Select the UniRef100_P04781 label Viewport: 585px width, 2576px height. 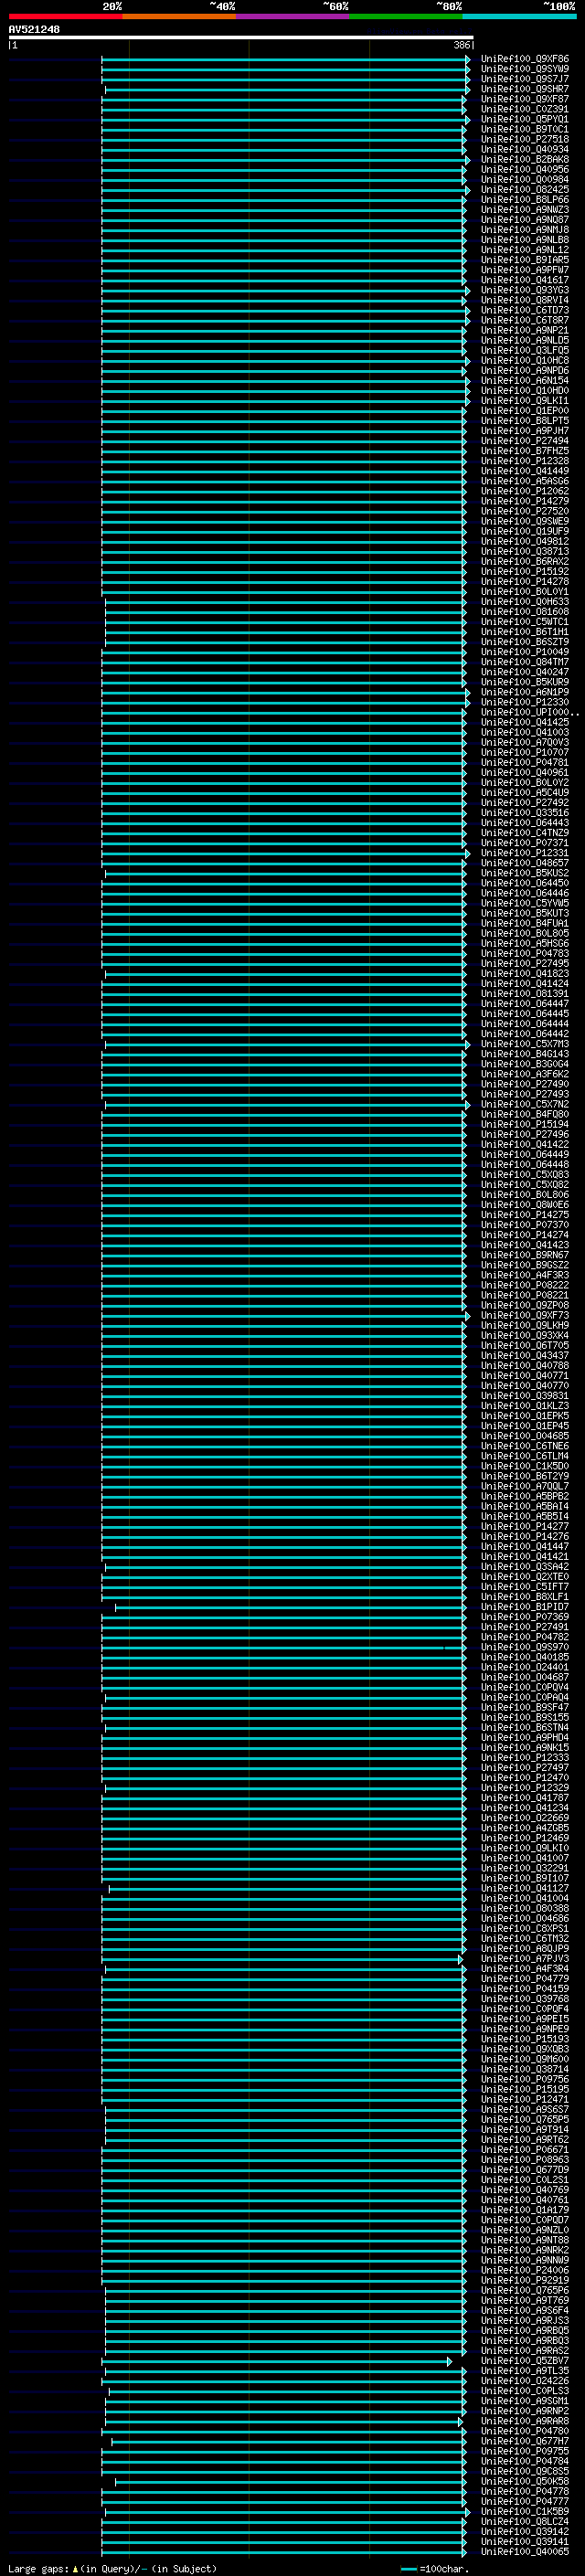click(524, 762)
